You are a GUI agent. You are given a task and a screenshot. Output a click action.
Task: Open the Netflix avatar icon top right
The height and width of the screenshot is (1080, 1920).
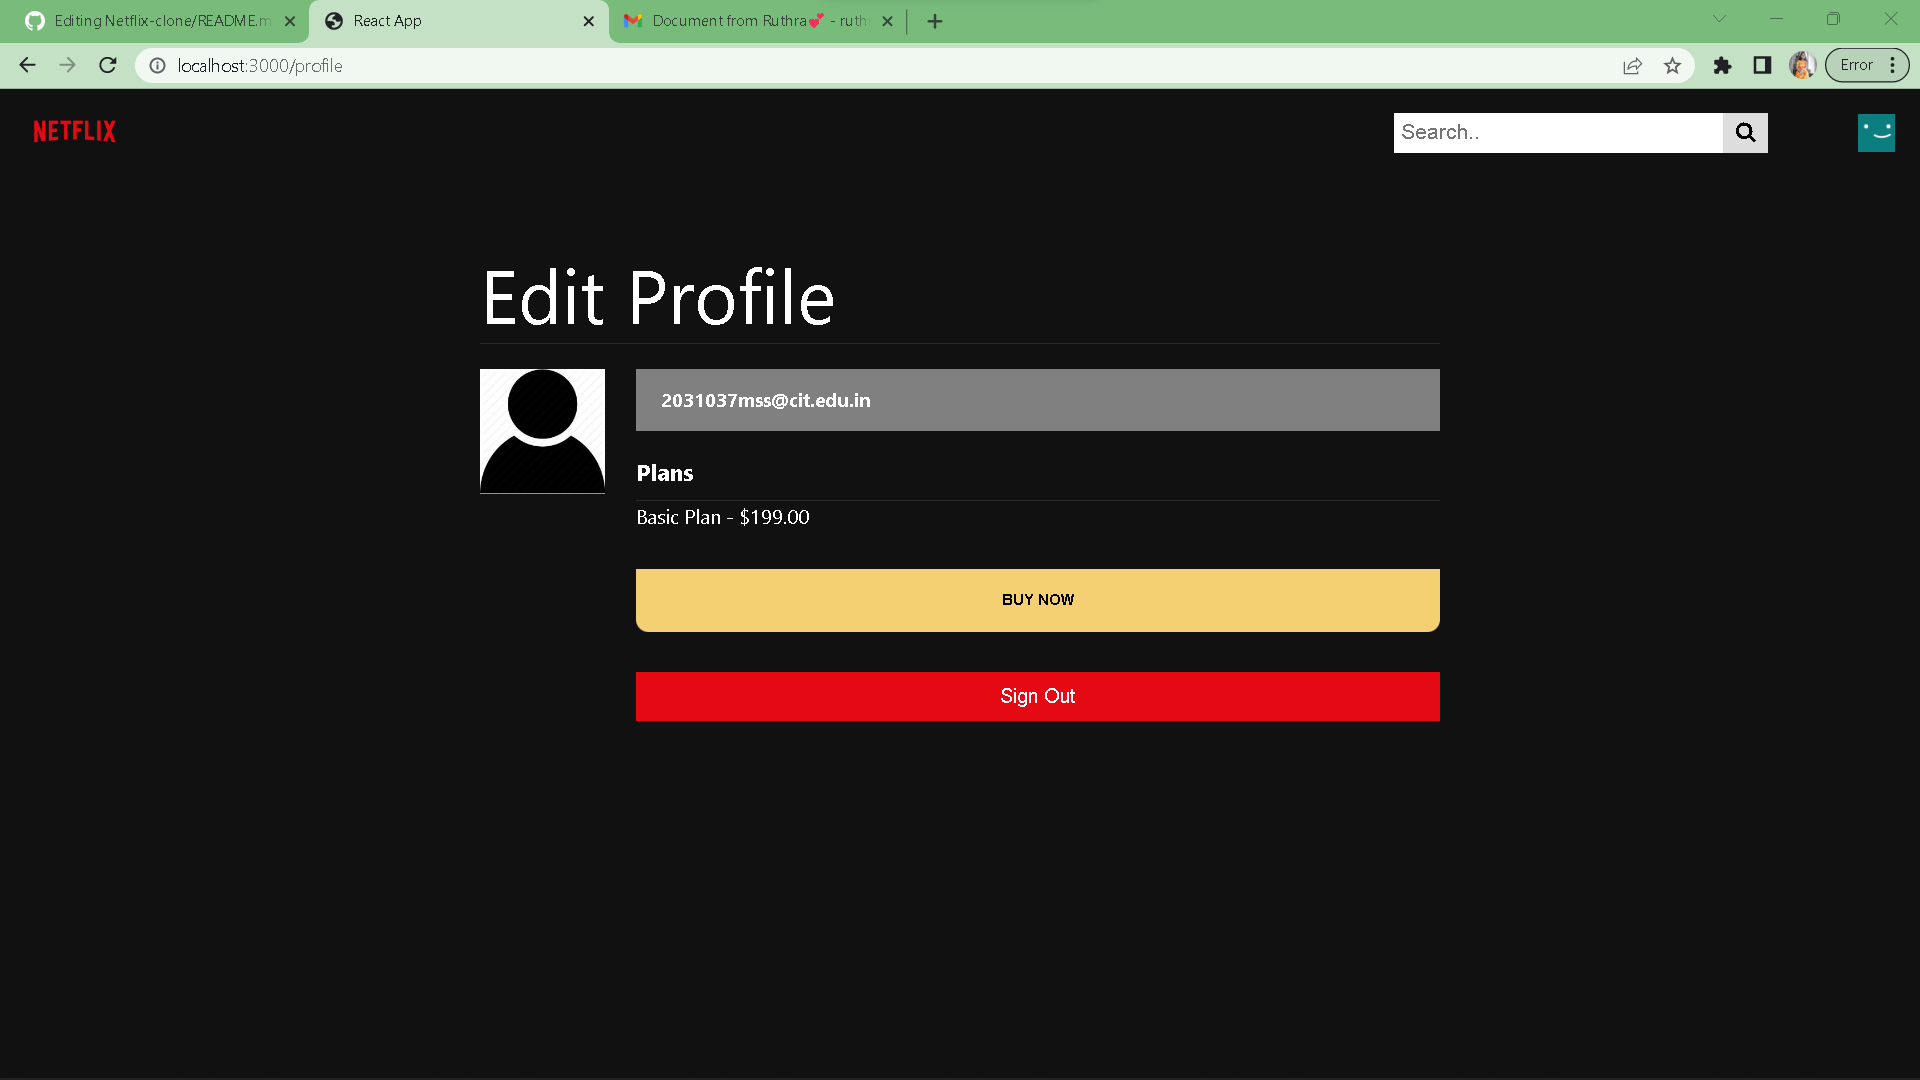[1876, 132]
